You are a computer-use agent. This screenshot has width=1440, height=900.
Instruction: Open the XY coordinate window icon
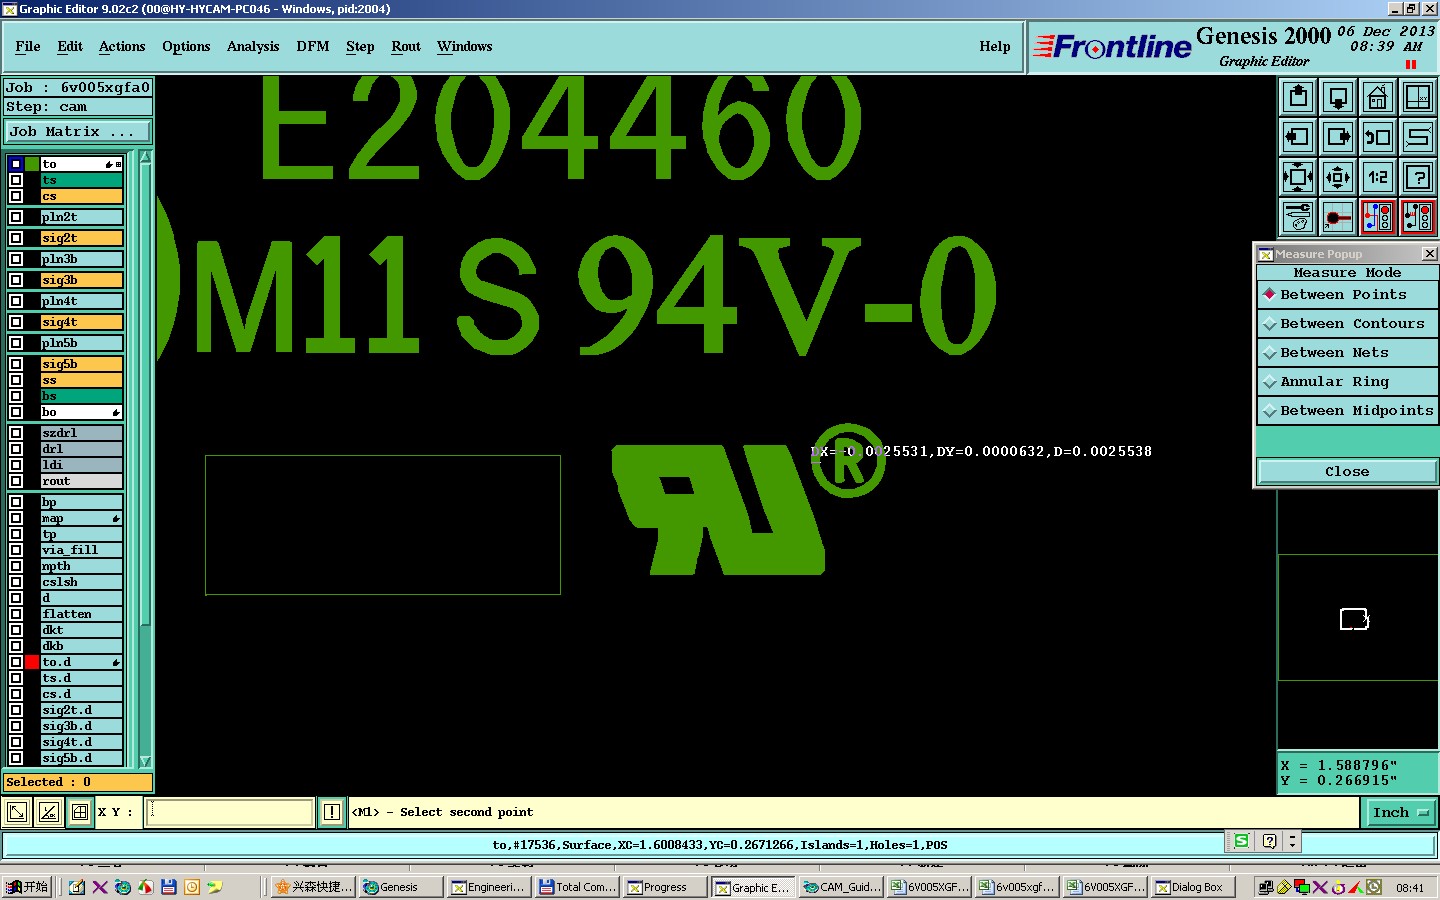click(x=1418, y=97)
